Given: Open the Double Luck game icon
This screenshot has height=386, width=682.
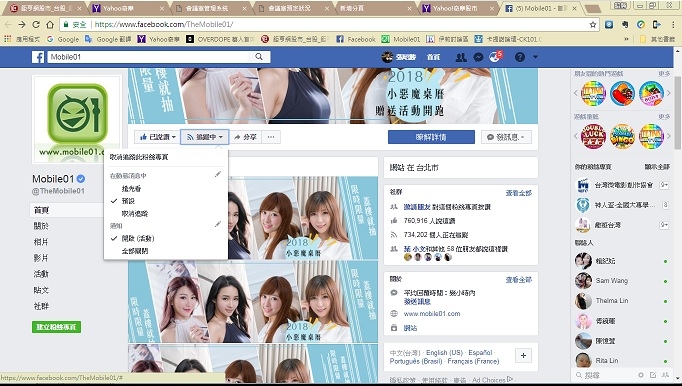Looking at the screenshot, I should coord(593,136).
